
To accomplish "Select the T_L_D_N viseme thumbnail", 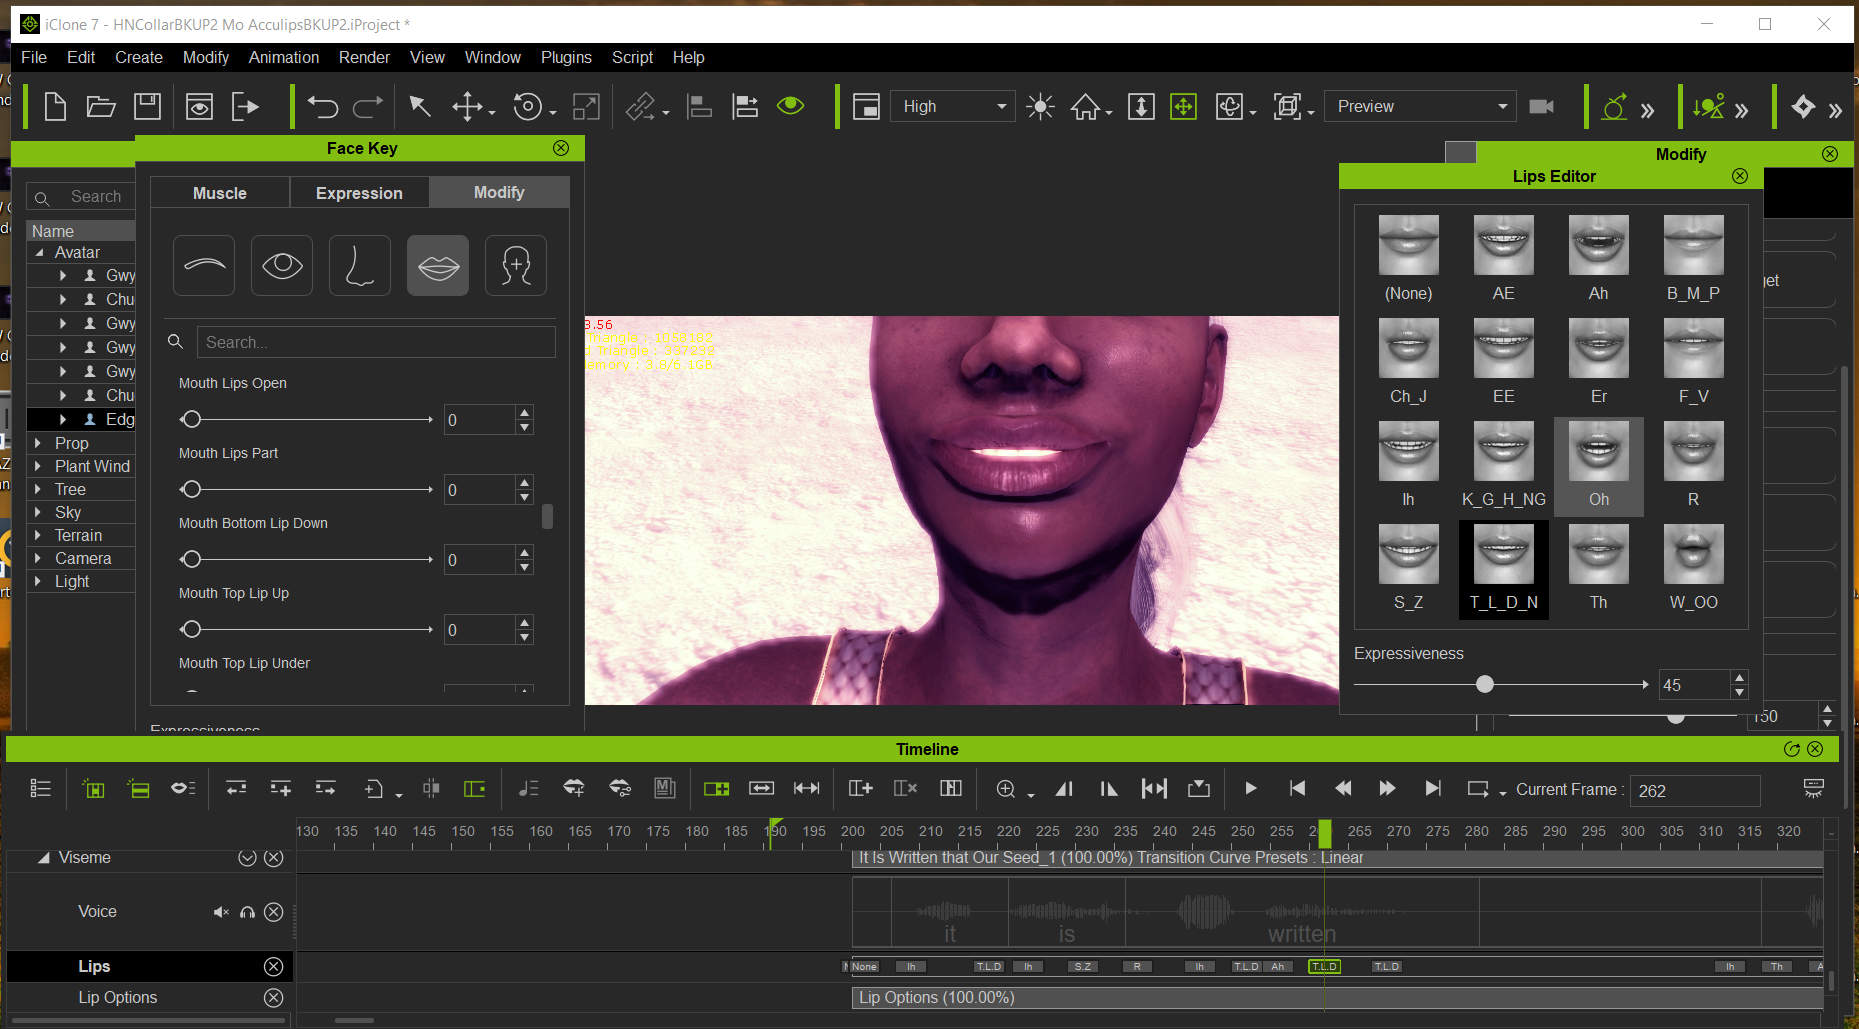I will (x=1503, y=554).
